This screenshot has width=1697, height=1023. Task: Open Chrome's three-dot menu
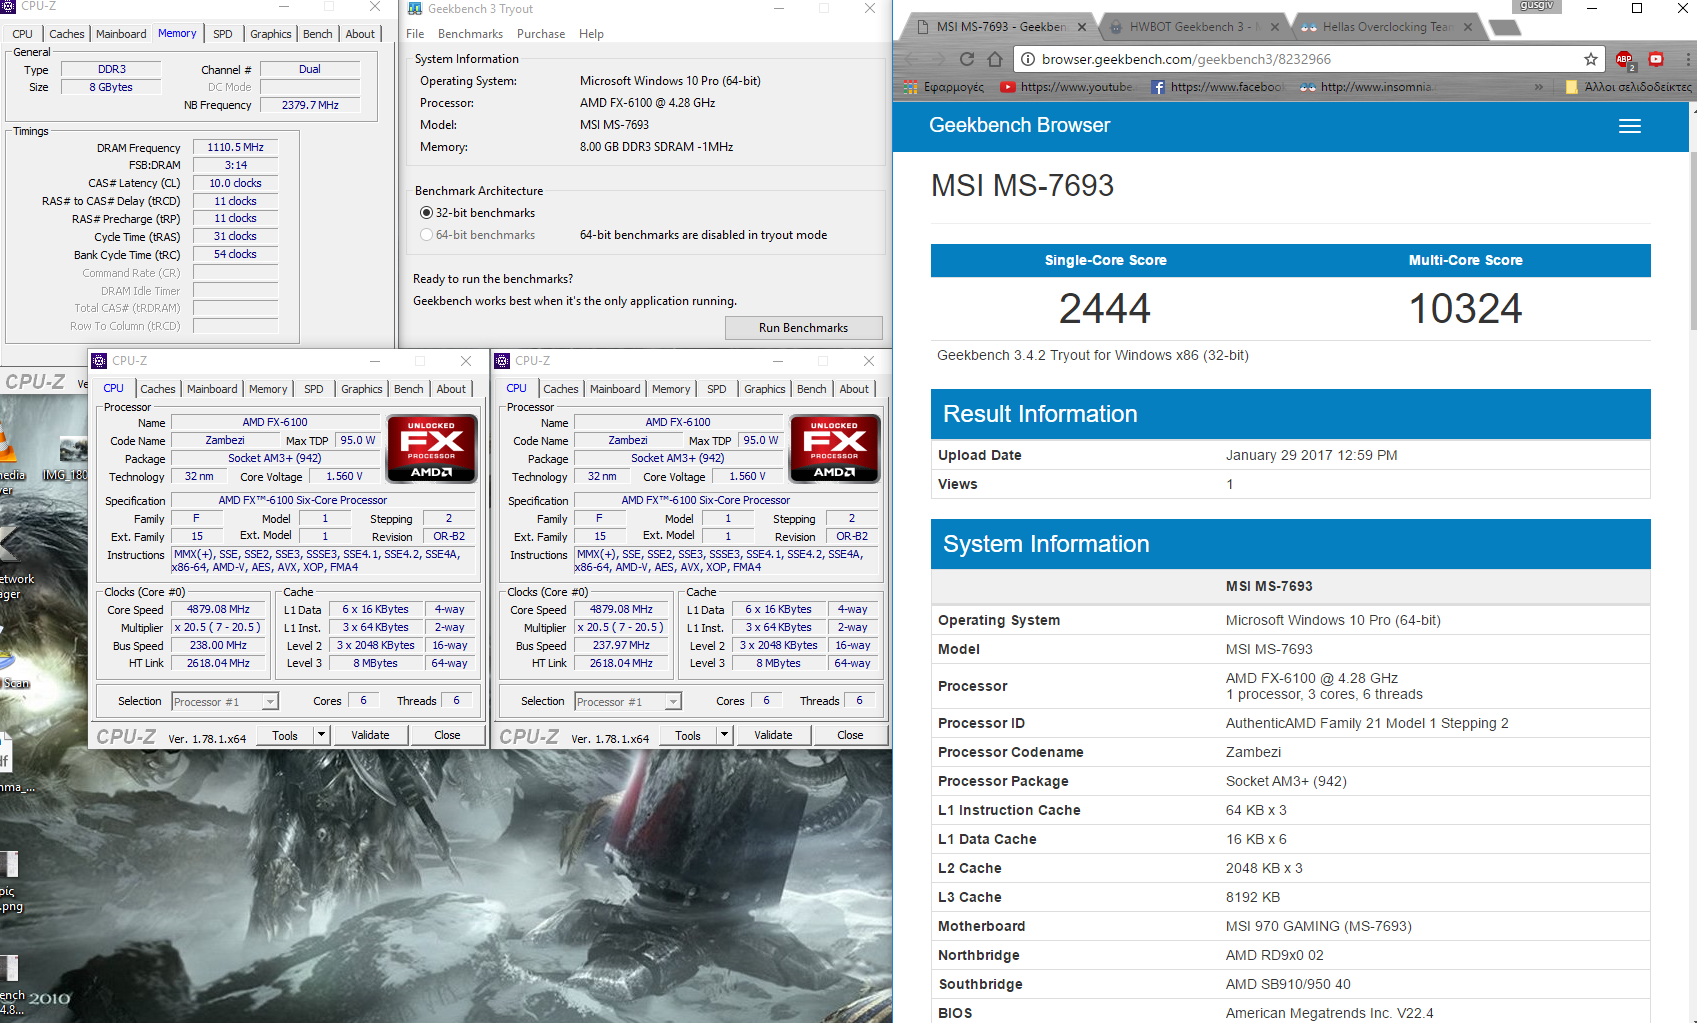click(x=1686, y=59)
